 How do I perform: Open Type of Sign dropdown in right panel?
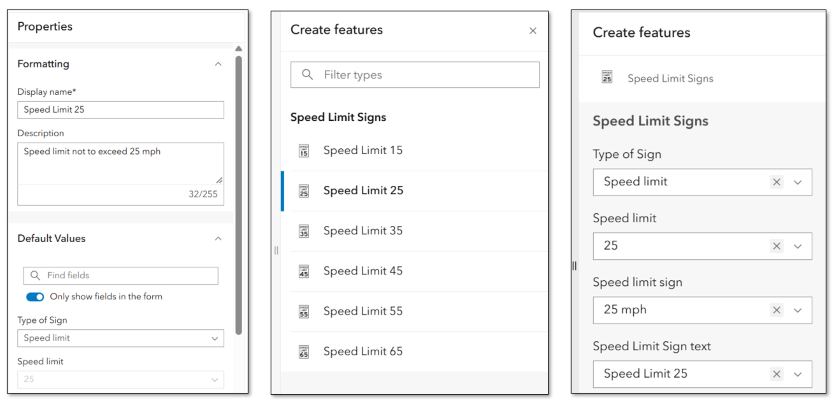click(798, 182)
